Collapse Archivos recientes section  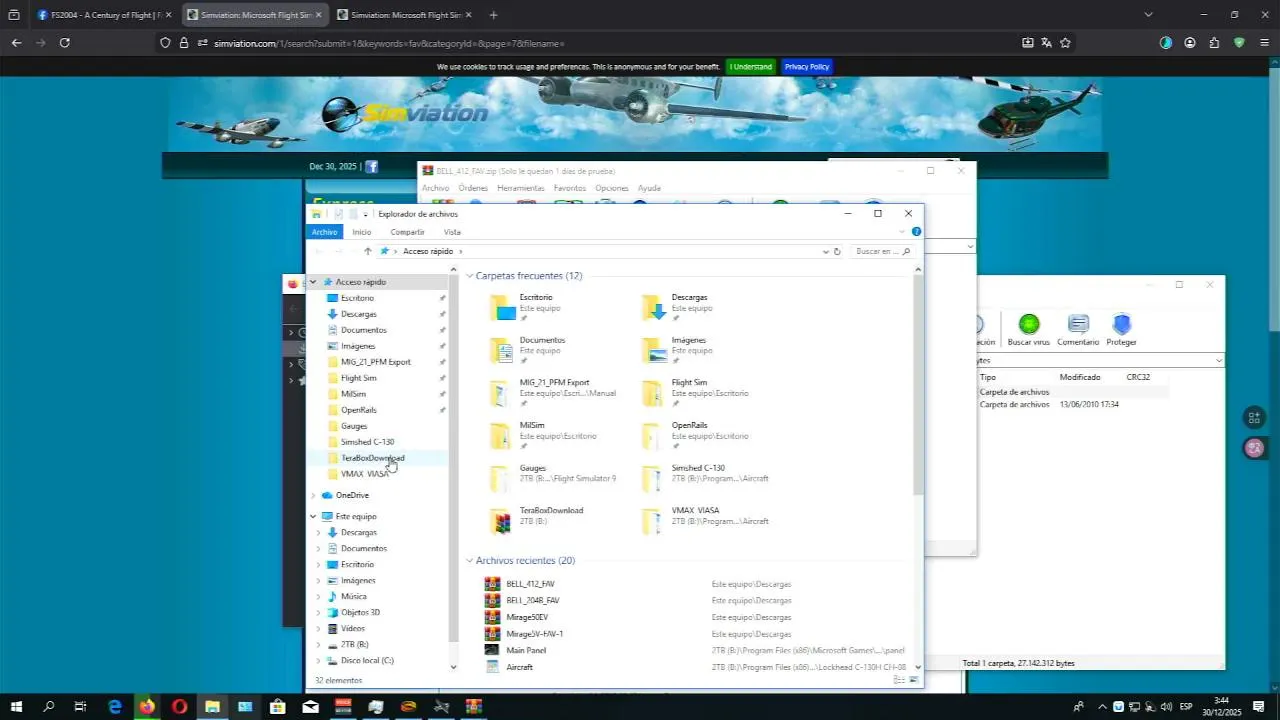(469, 561)
